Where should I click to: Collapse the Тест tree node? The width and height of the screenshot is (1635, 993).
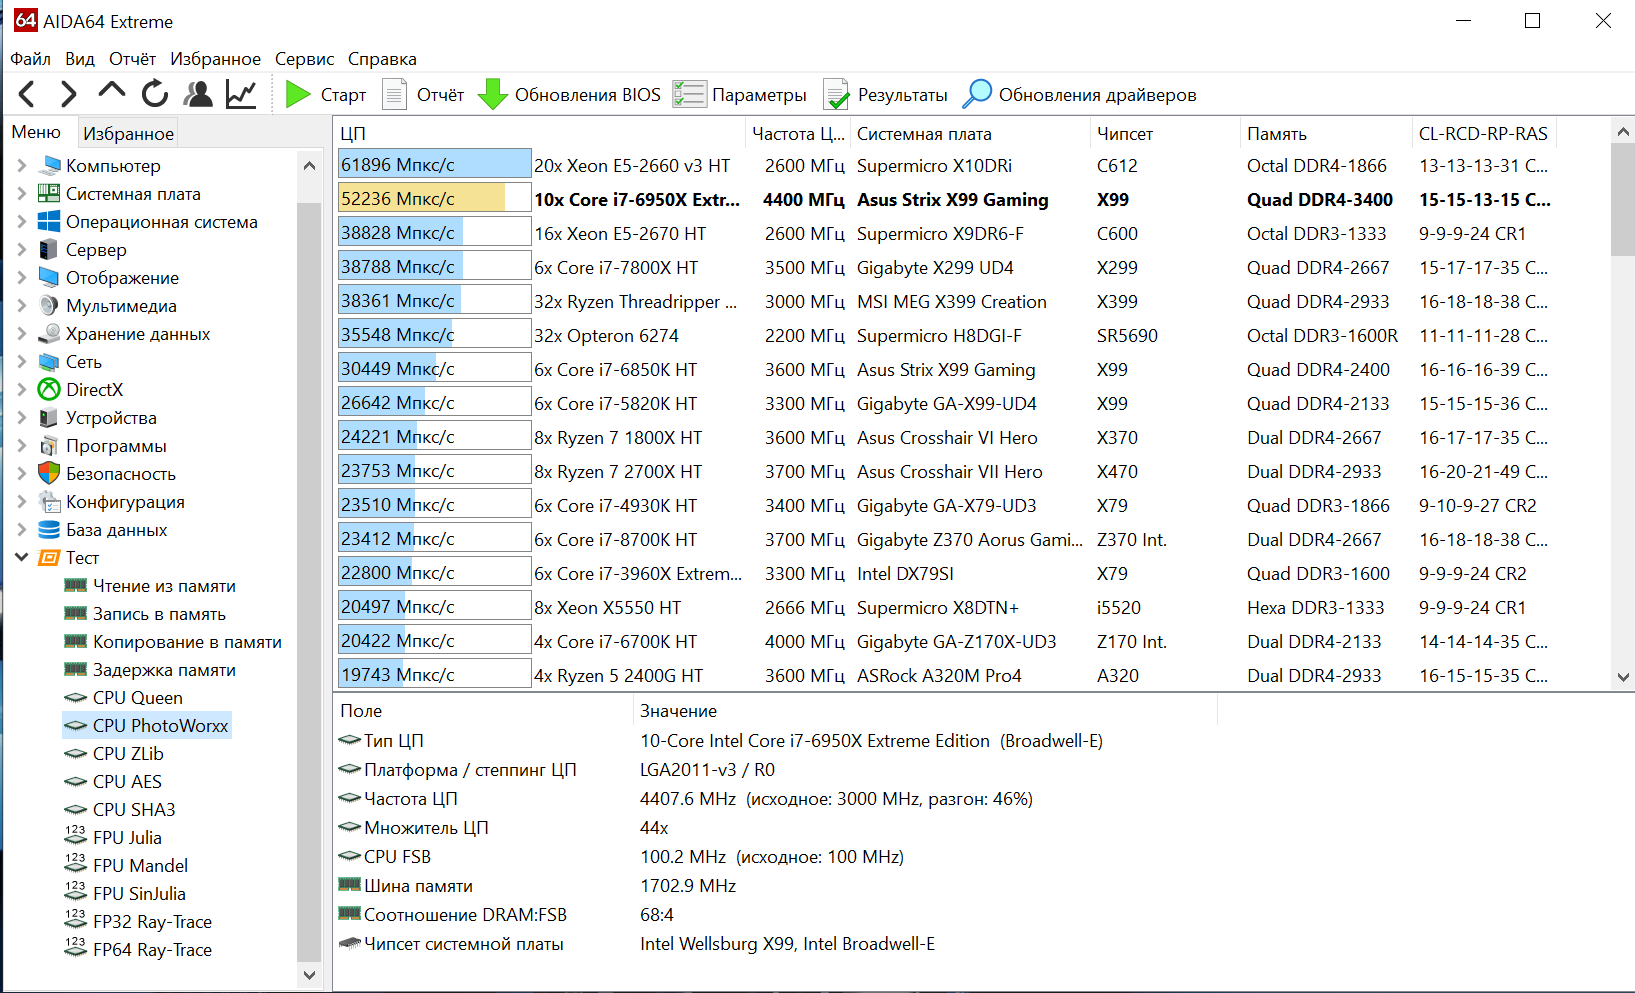pos(22,558)
